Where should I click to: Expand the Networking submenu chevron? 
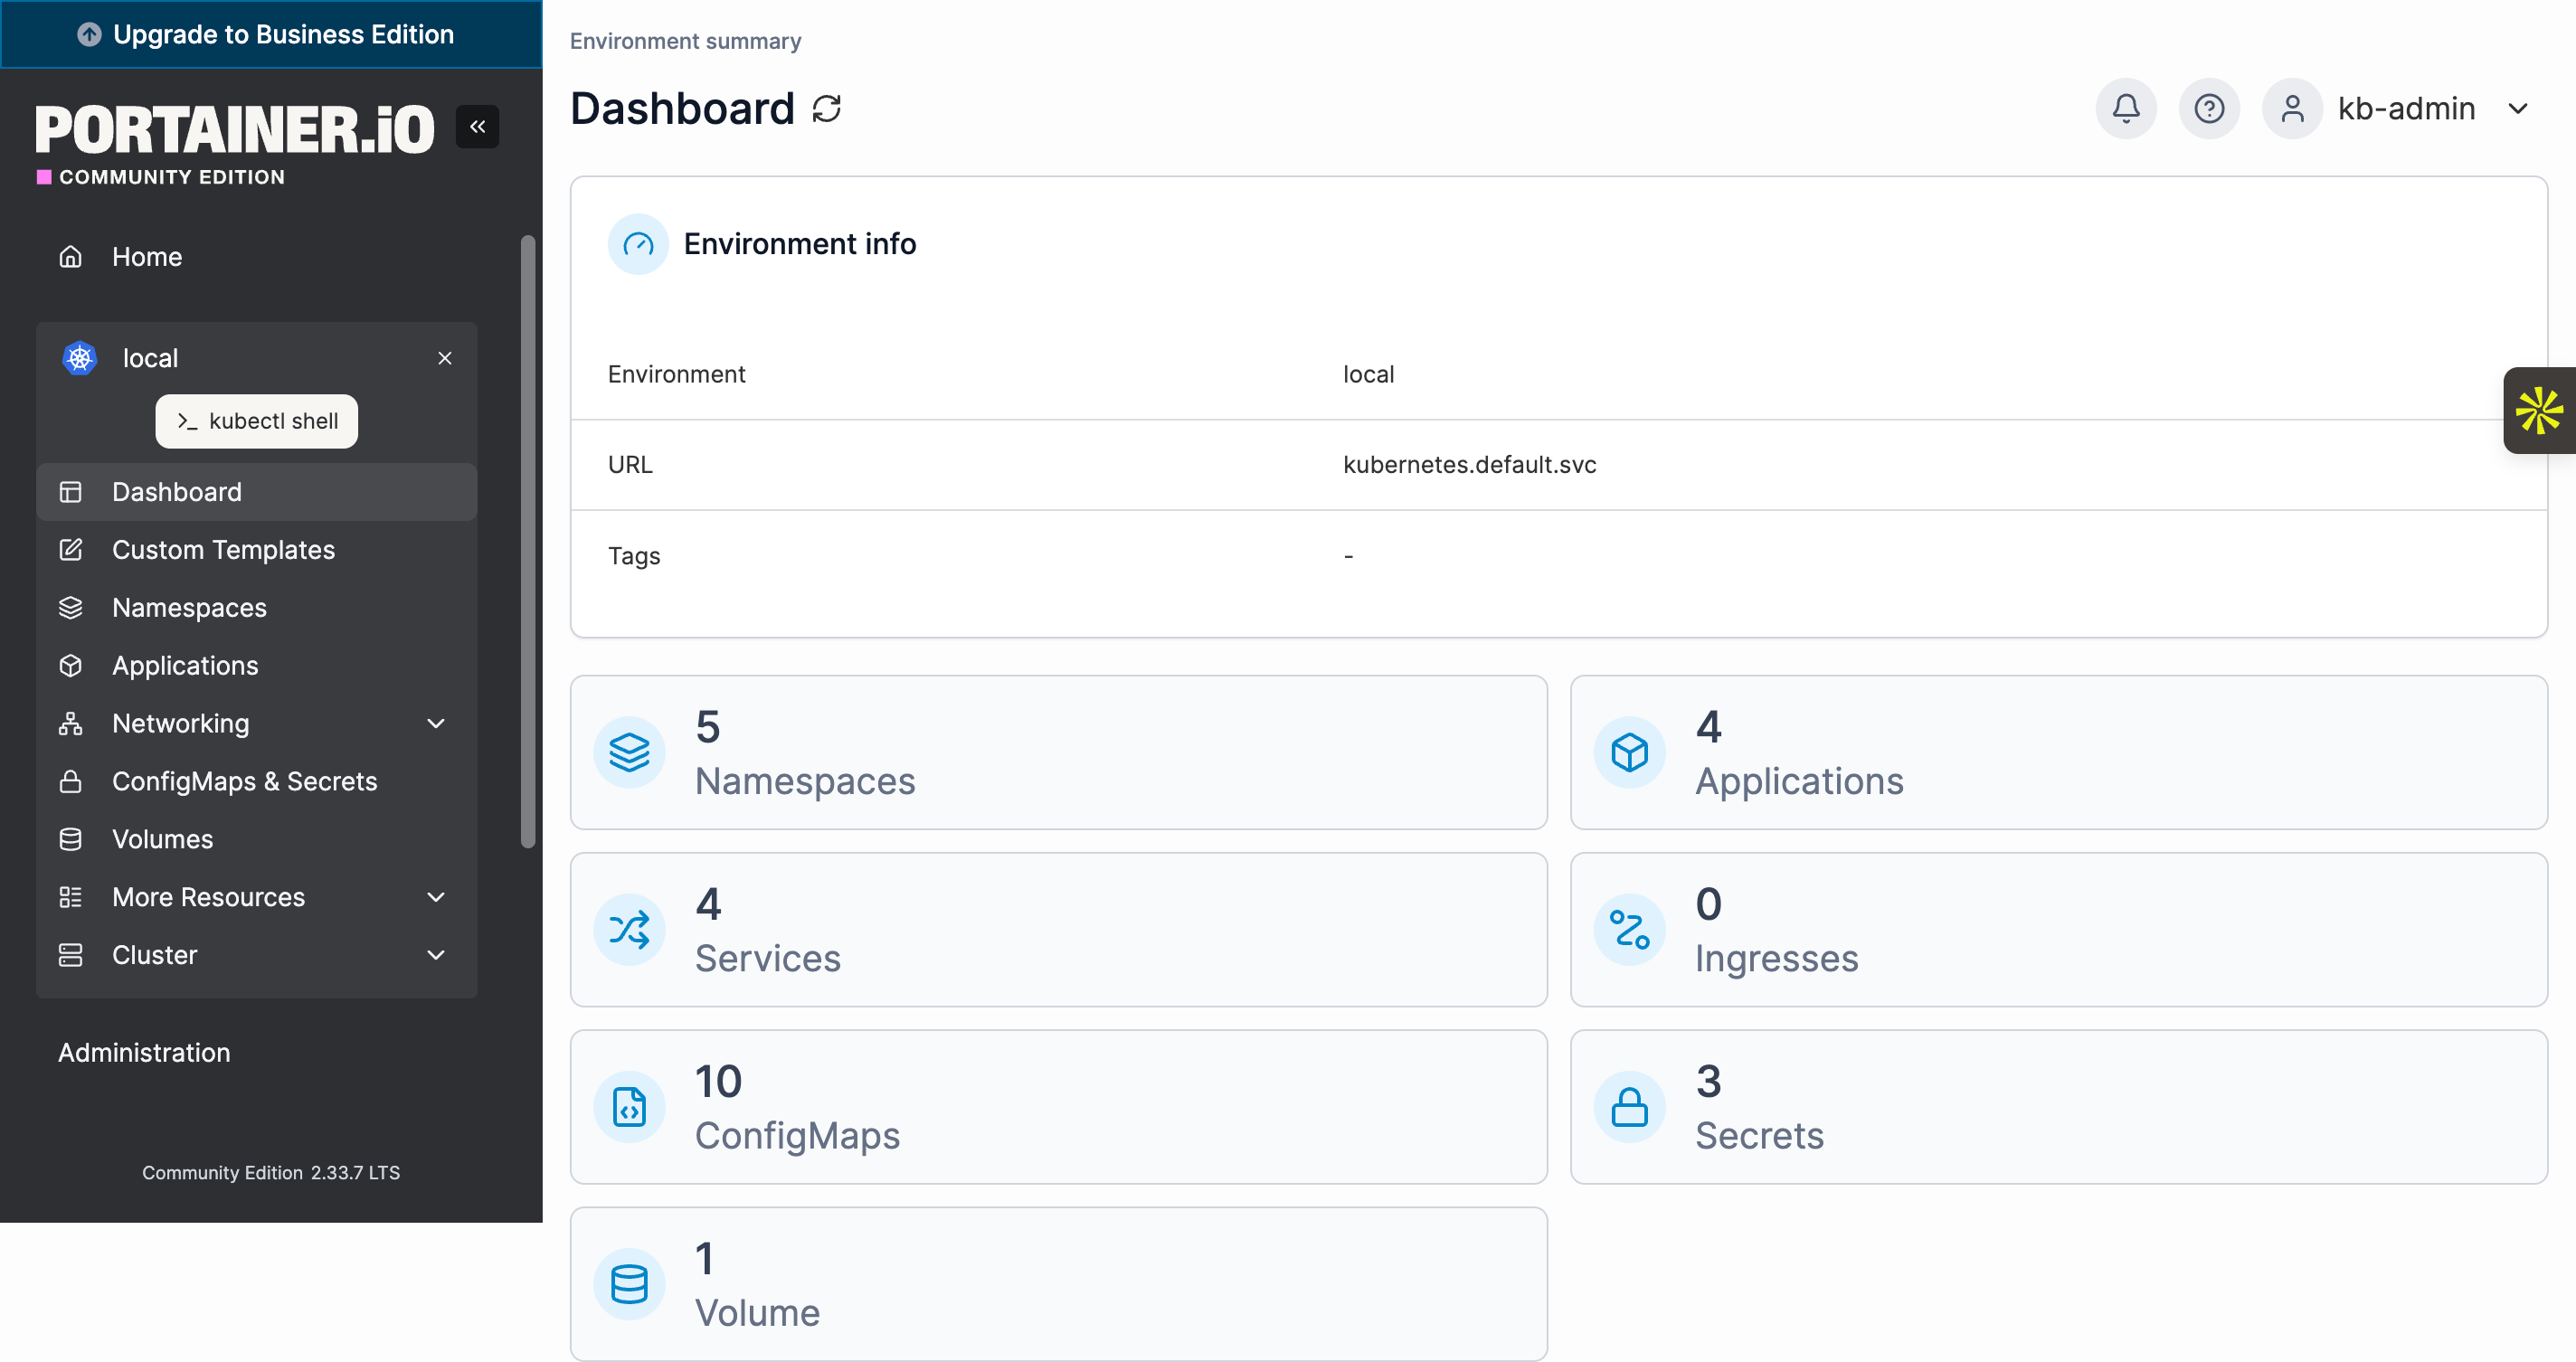[436, 724]
